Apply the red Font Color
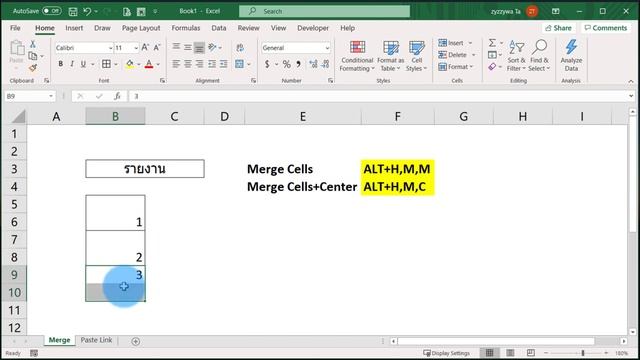640x360 pixels. tap(149, 64)
